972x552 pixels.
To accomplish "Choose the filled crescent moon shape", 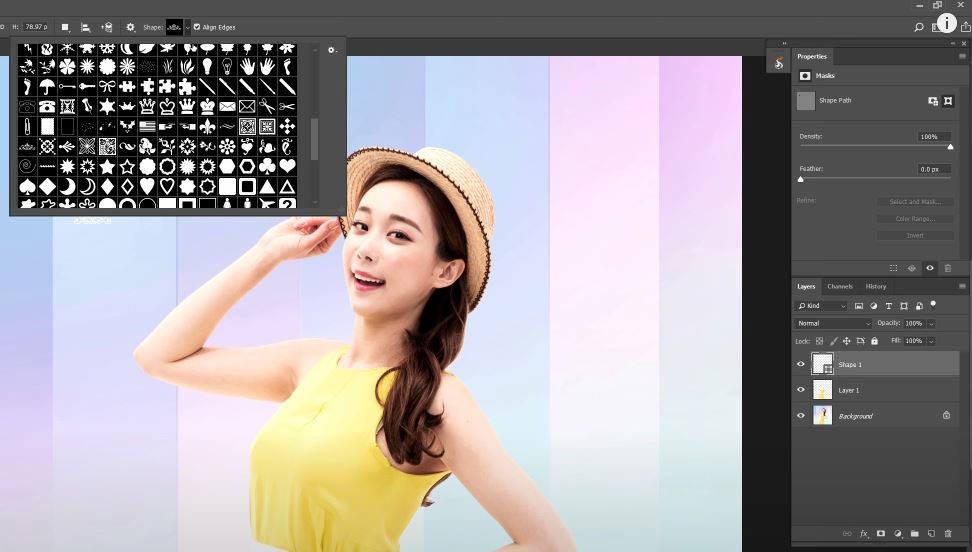I will click(67, 186).
